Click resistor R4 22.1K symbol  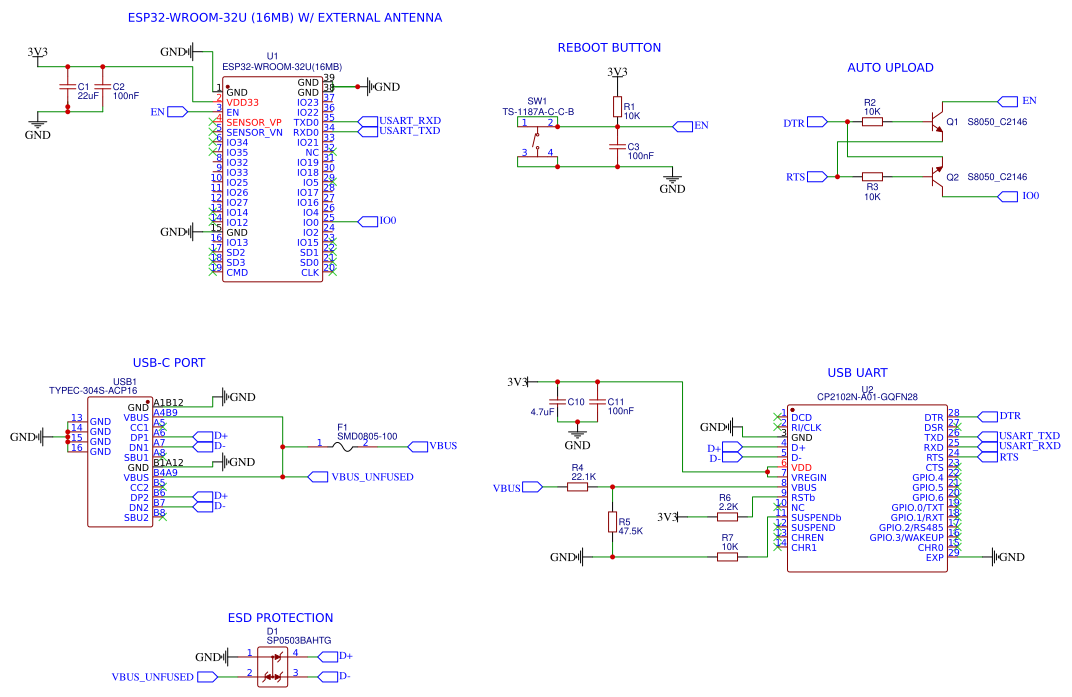click(580, 487)
